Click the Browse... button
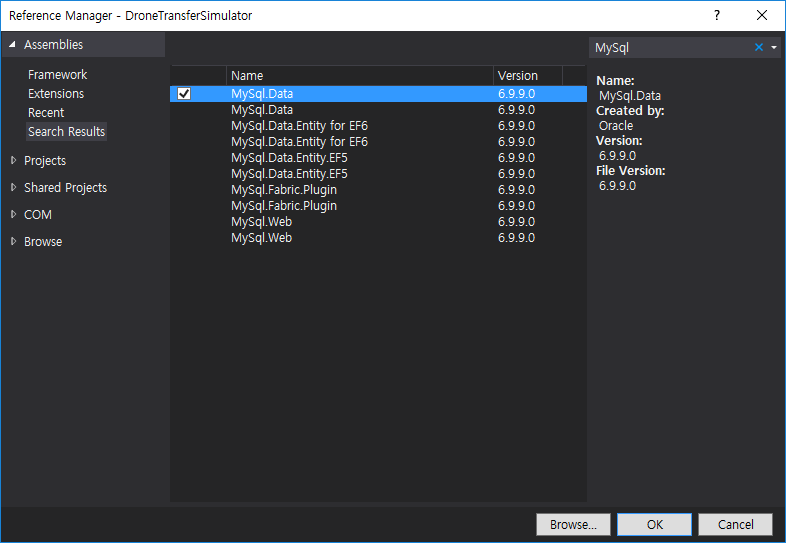 (x=573, y=524)
